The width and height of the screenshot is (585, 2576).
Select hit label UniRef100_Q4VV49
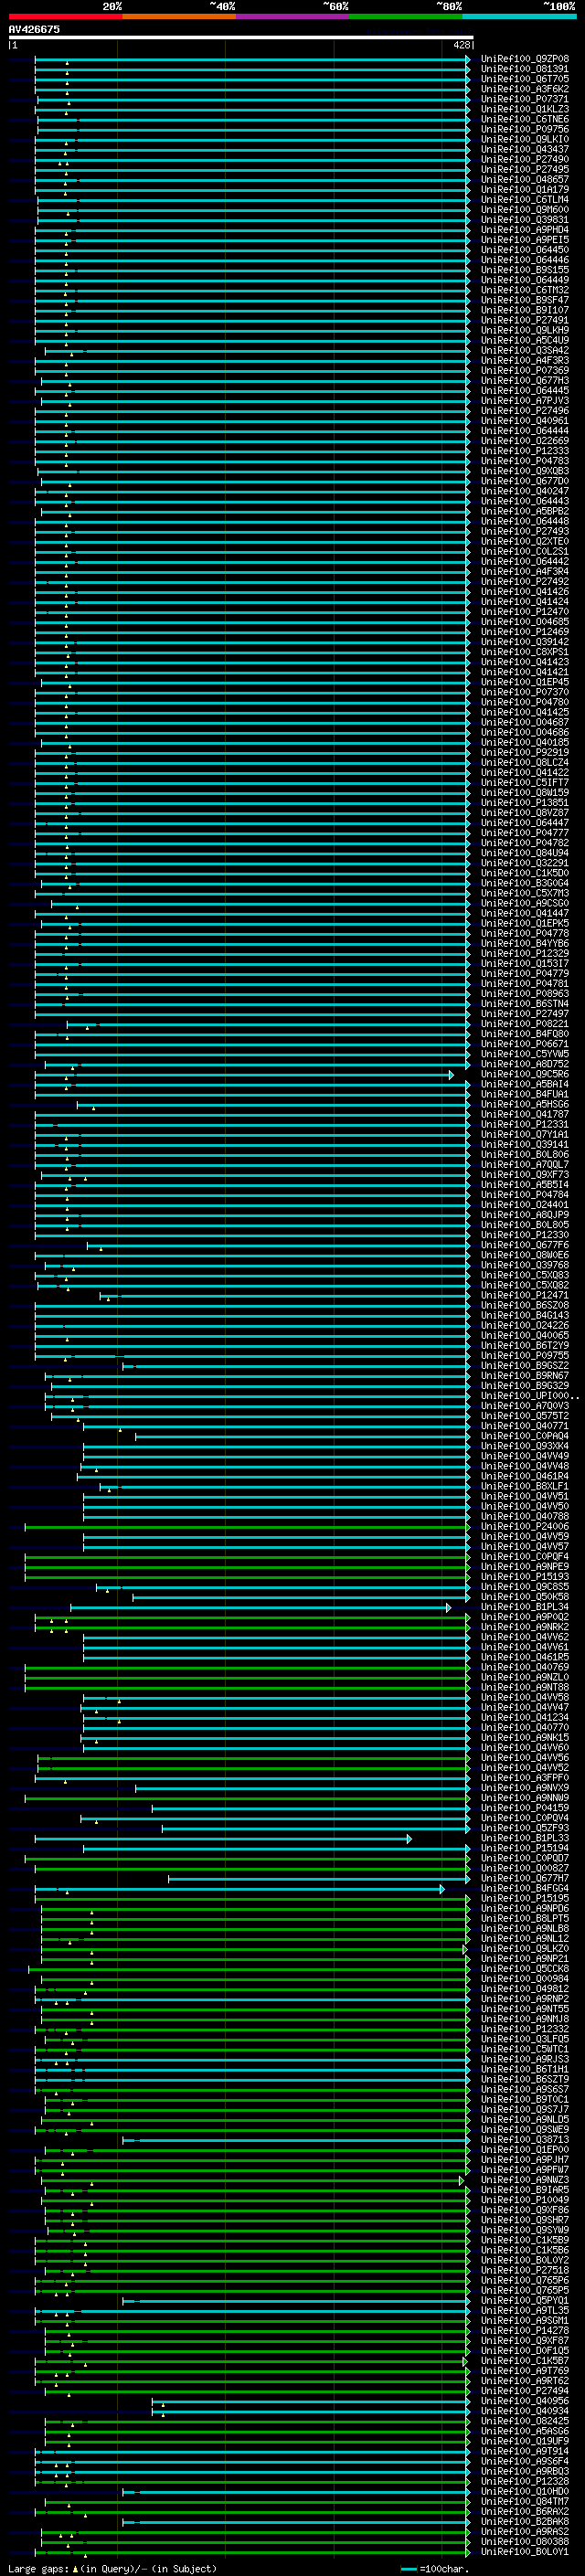pos(524,1455)
